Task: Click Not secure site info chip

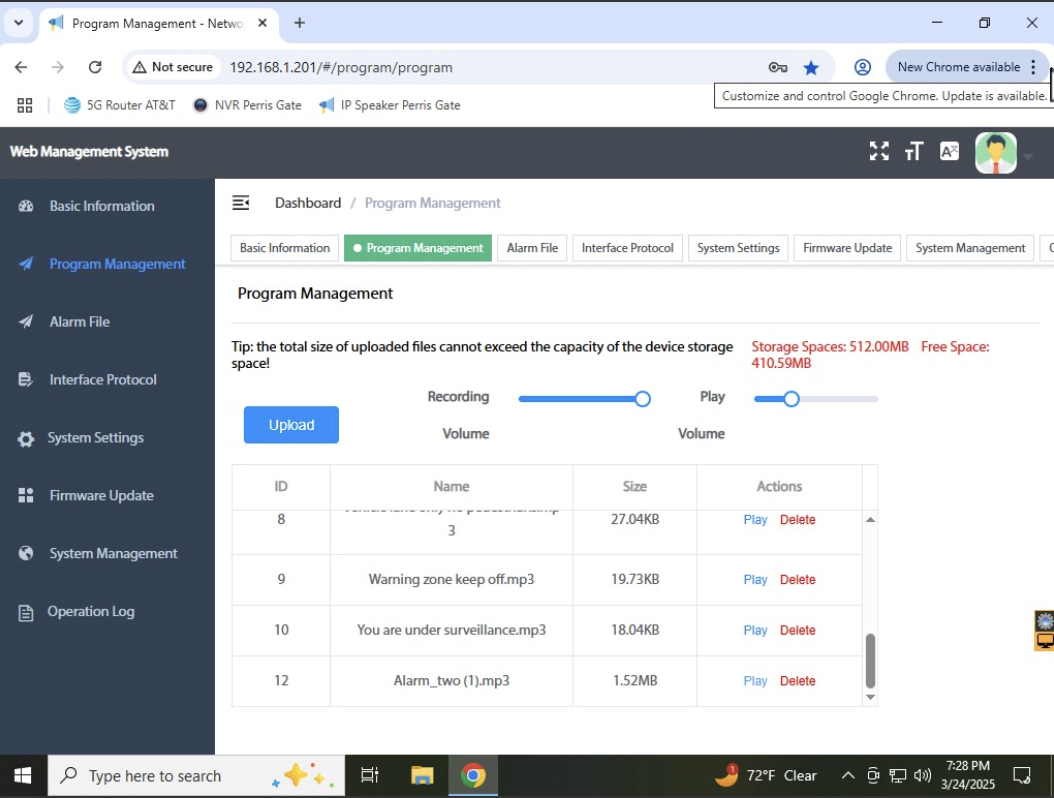Action: [x=173, y=67]
